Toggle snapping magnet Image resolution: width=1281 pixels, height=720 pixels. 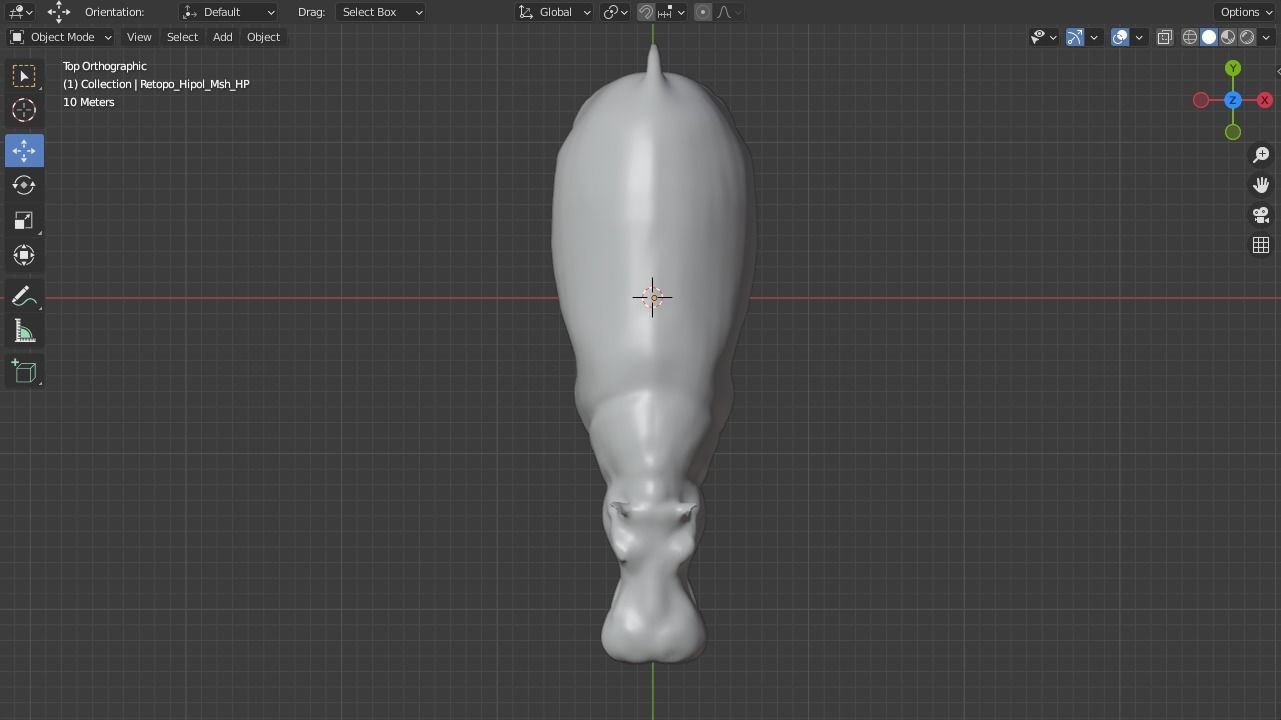point(646,12)
